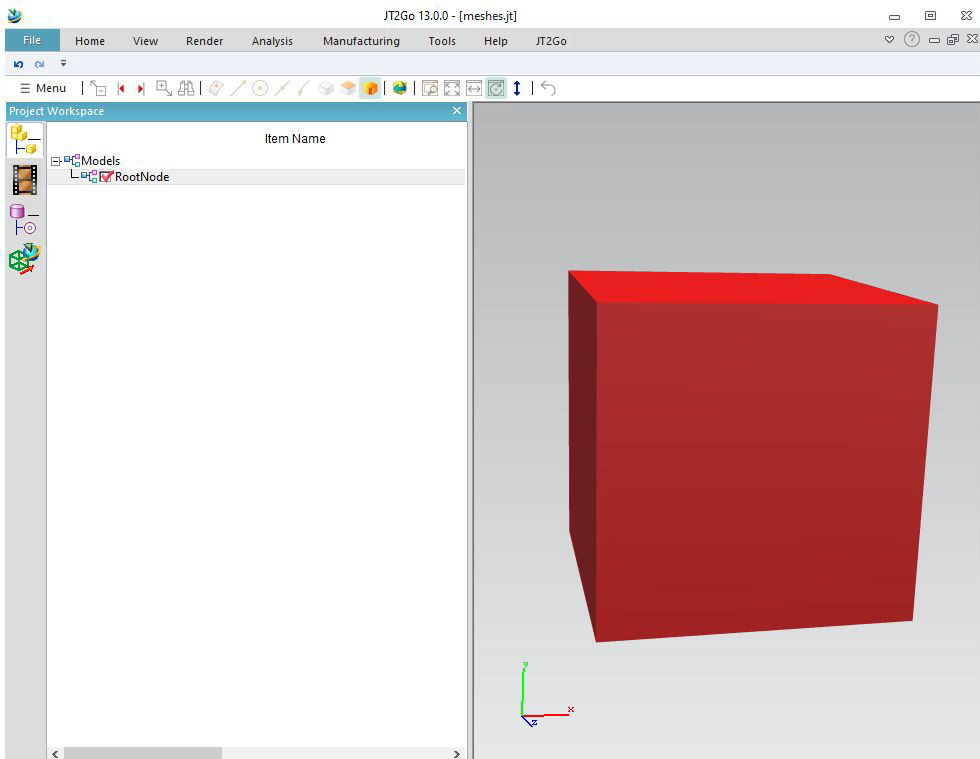The width and height of the screenshot is (980, 759).
Task: Select the red cube in the viewport
Action: coord(753,456)
